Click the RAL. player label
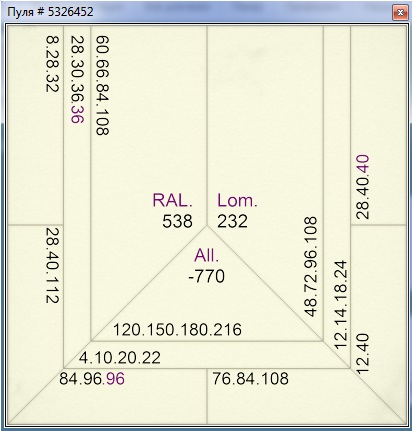Screen dimensions: 412x431 click(x=172, y=200)
